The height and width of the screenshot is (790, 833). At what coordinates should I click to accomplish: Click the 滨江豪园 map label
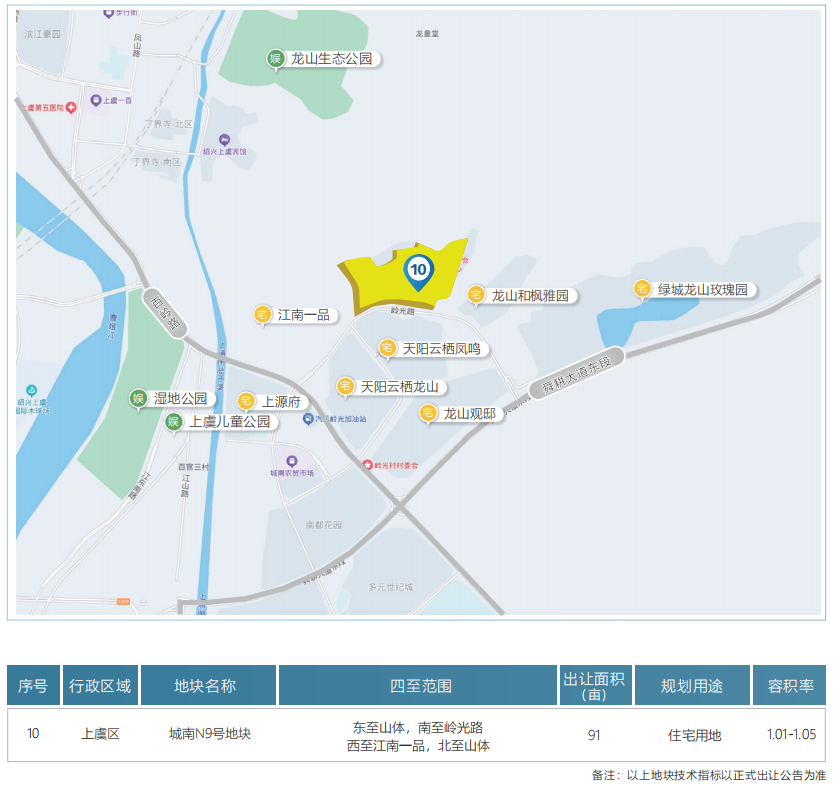[42, 34]
